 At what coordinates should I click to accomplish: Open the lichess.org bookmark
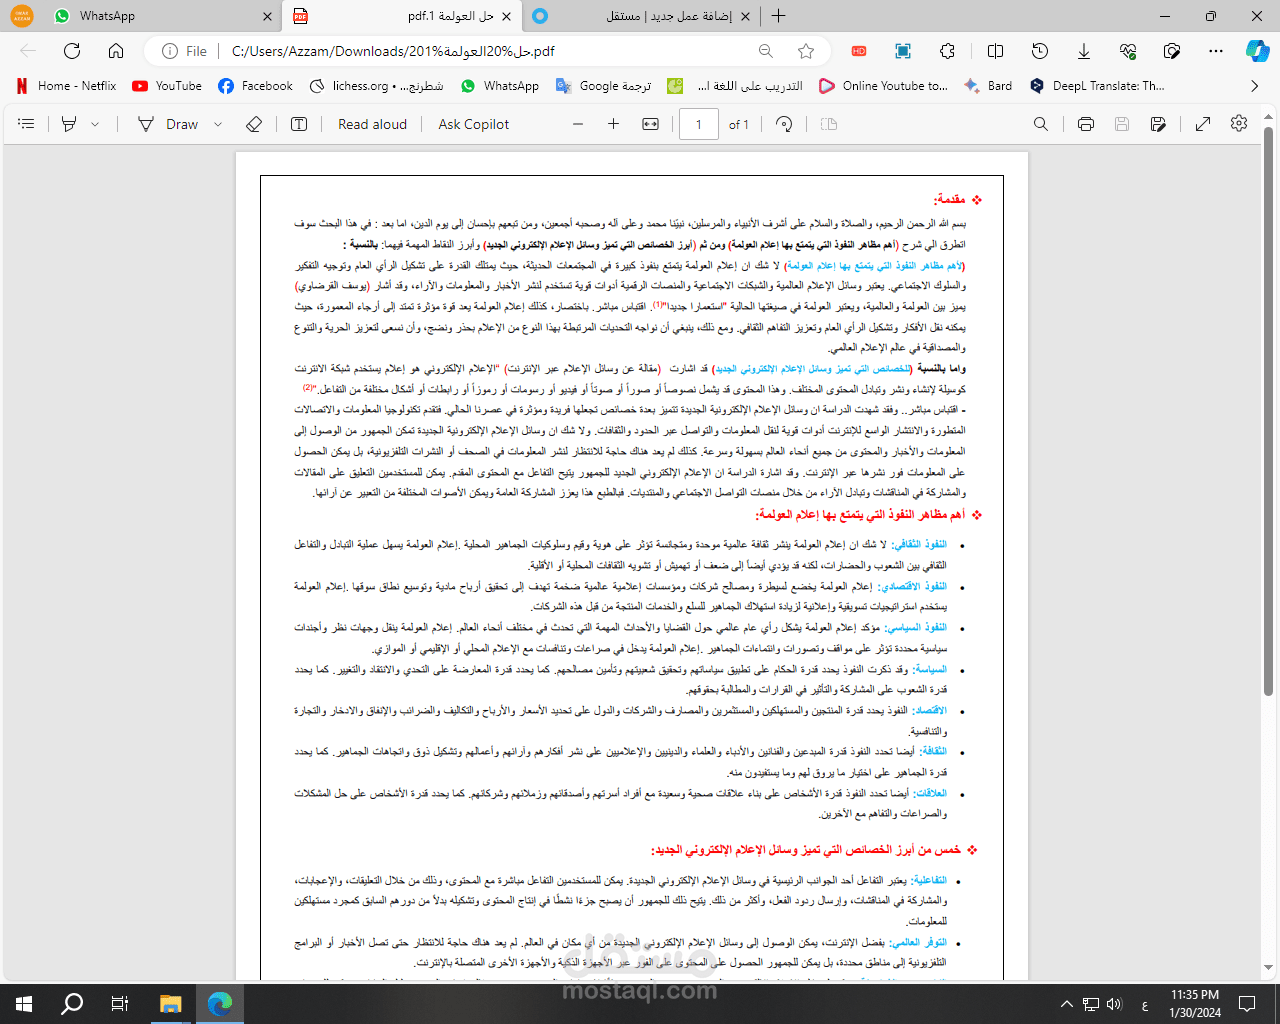pyautogui.click(x=376, y=86)
